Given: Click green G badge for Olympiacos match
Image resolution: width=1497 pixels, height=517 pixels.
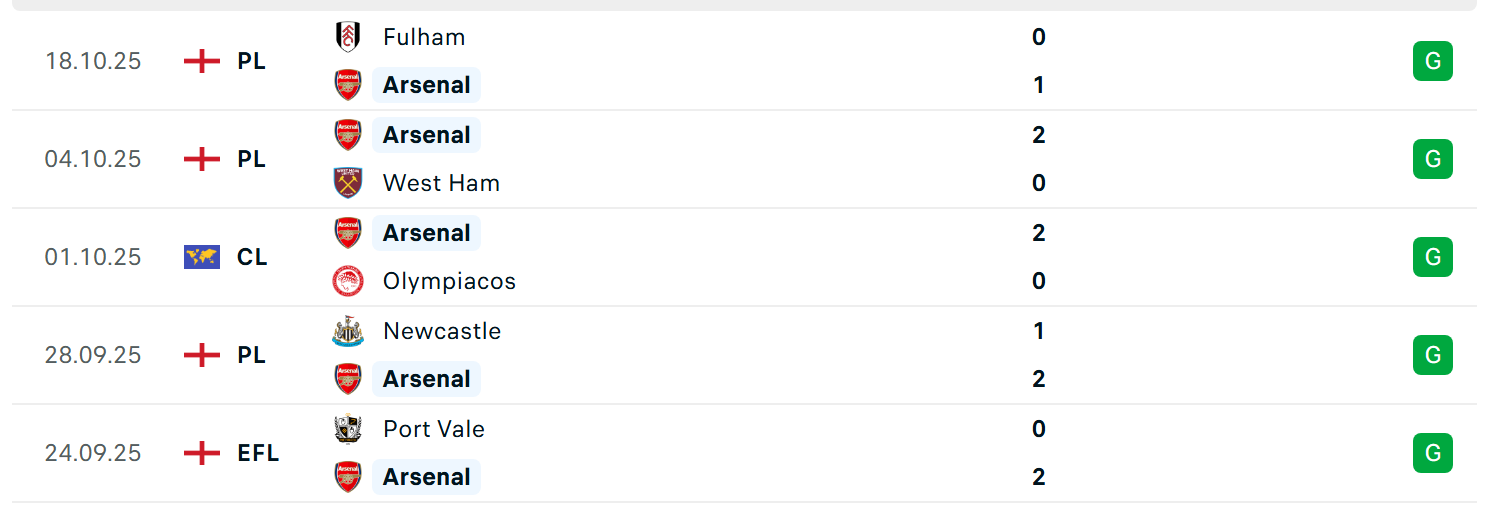Looking at the screenshot, I should point(1432,257).
